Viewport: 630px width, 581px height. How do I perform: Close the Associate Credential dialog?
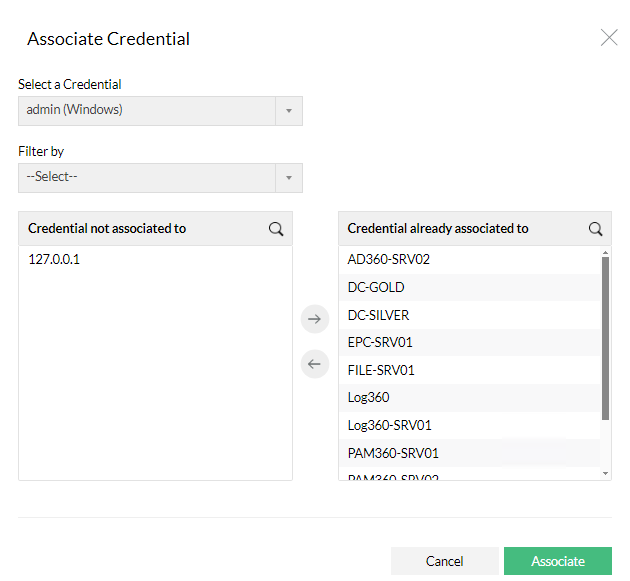(608, 38)
